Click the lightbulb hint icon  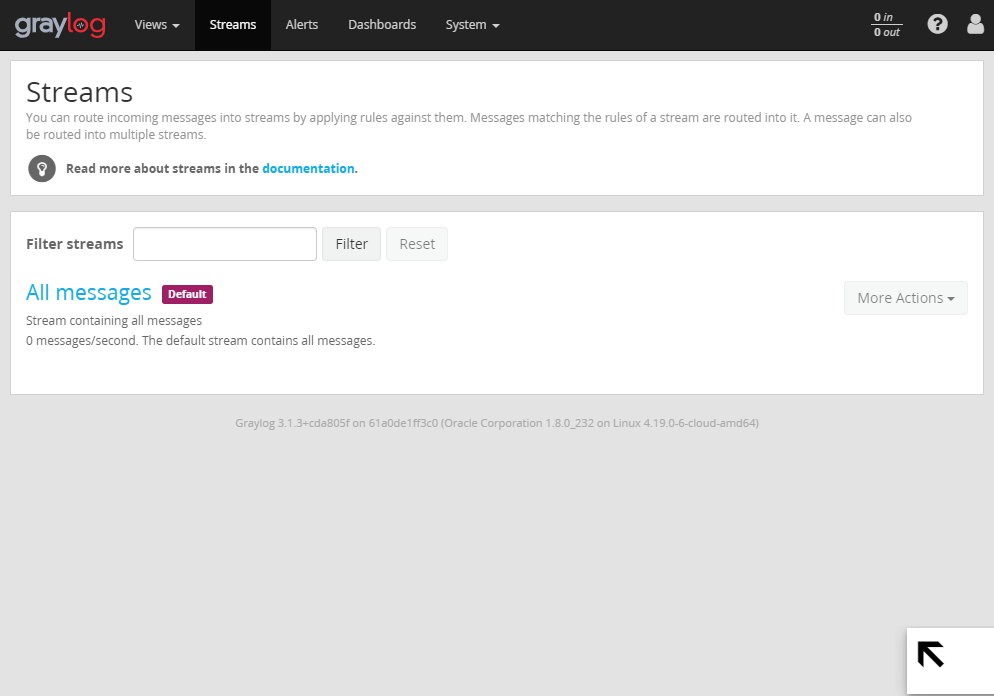(42, 169)
